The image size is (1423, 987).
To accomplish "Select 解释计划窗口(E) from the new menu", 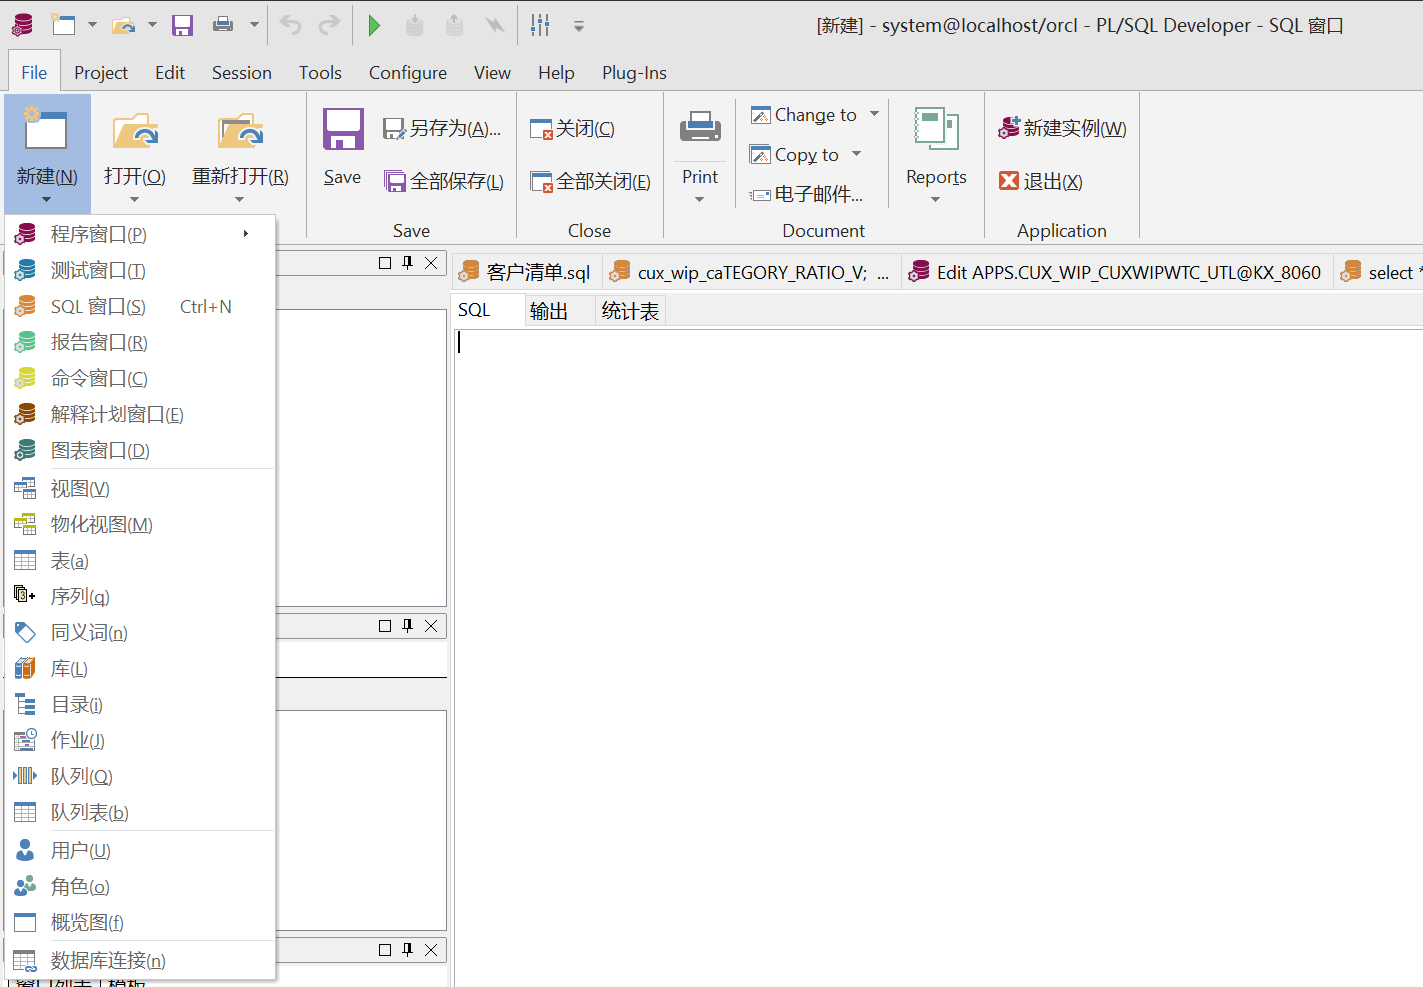I will pos(140,415).
